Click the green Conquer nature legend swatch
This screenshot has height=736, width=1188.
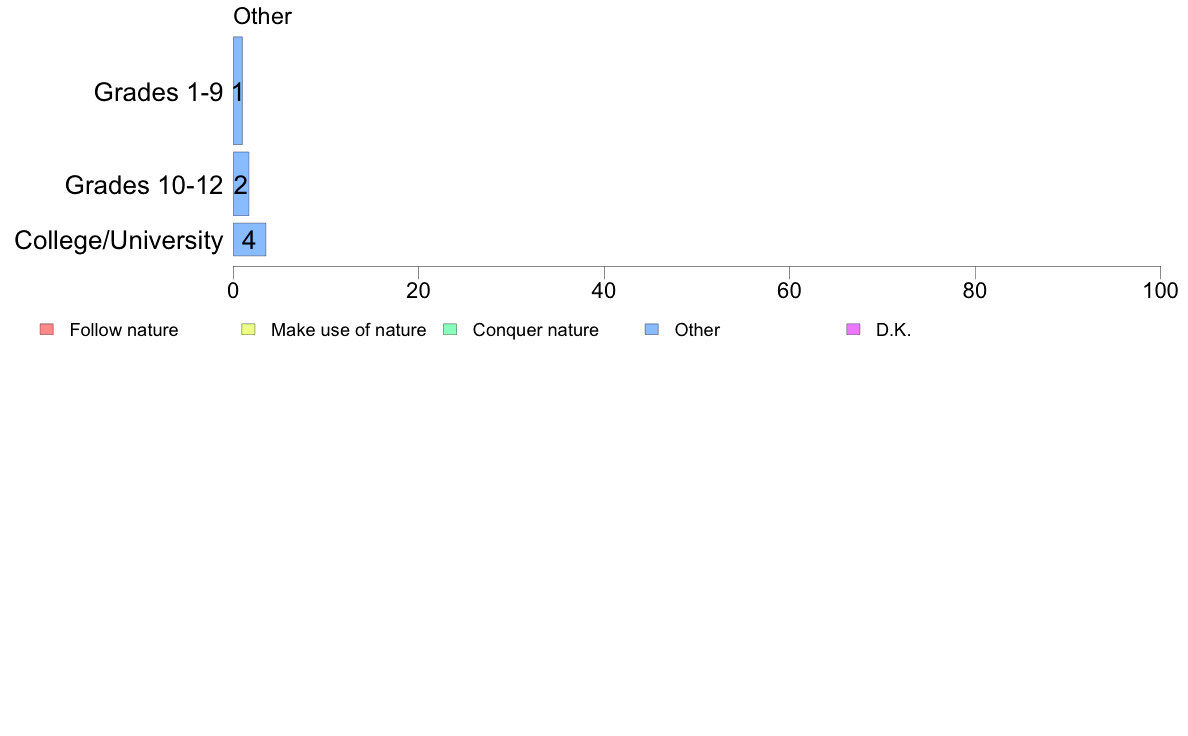(450, 329)
